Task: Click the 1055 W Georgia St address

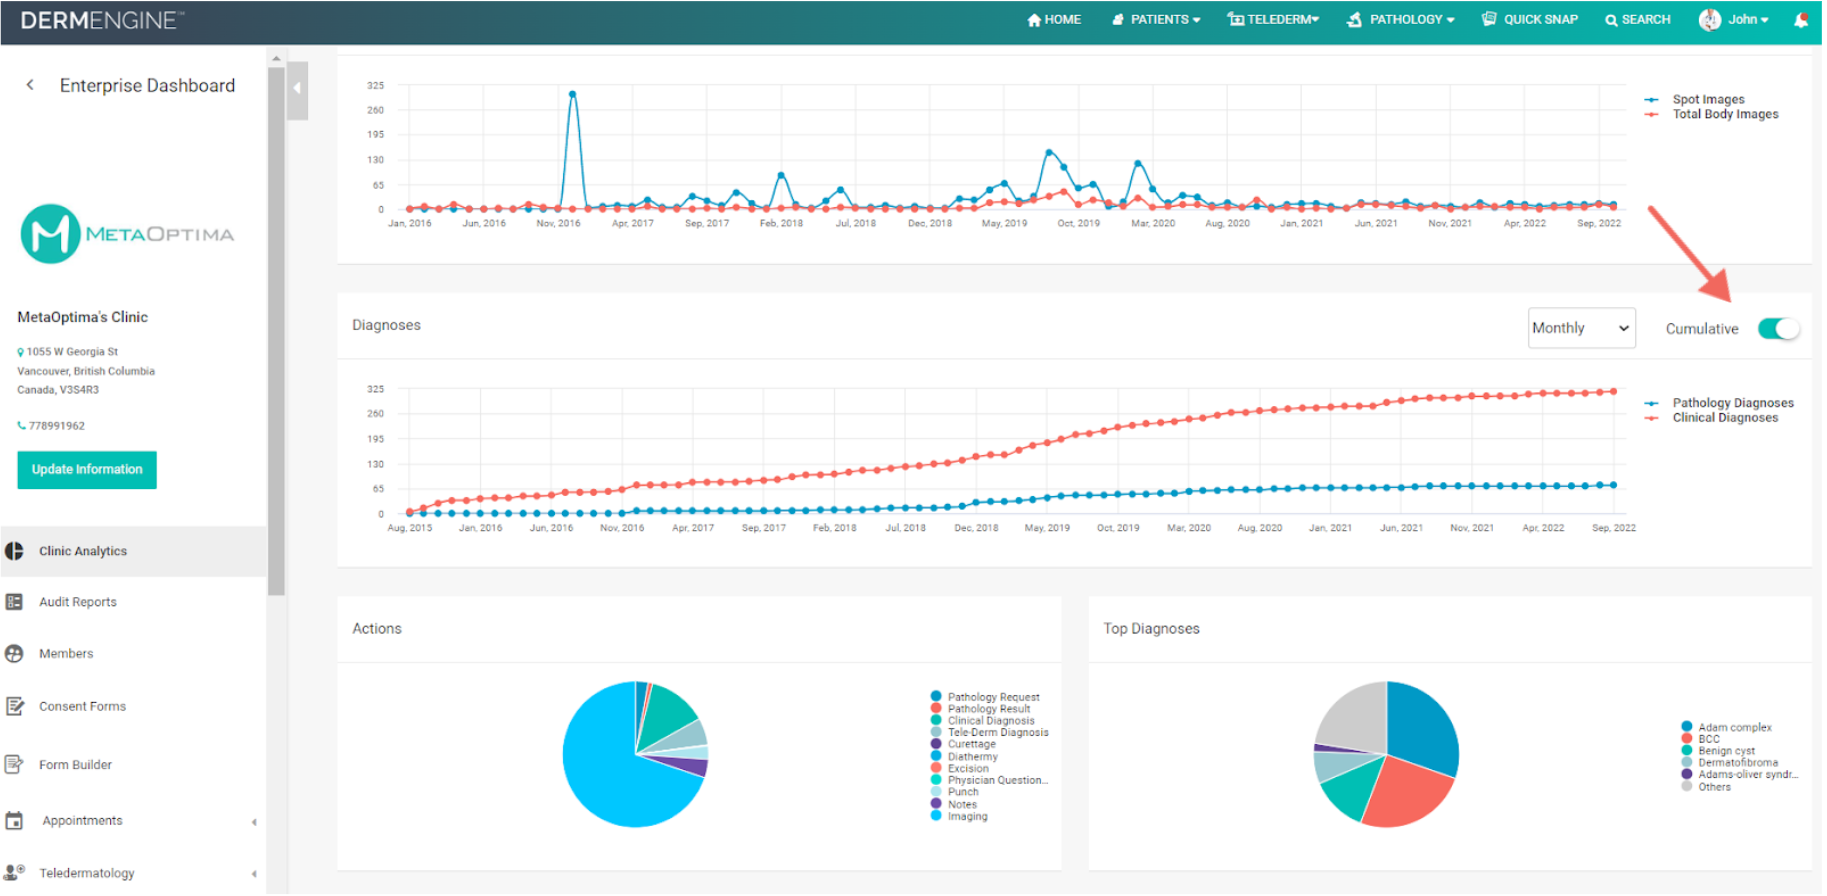Action: 72,352
